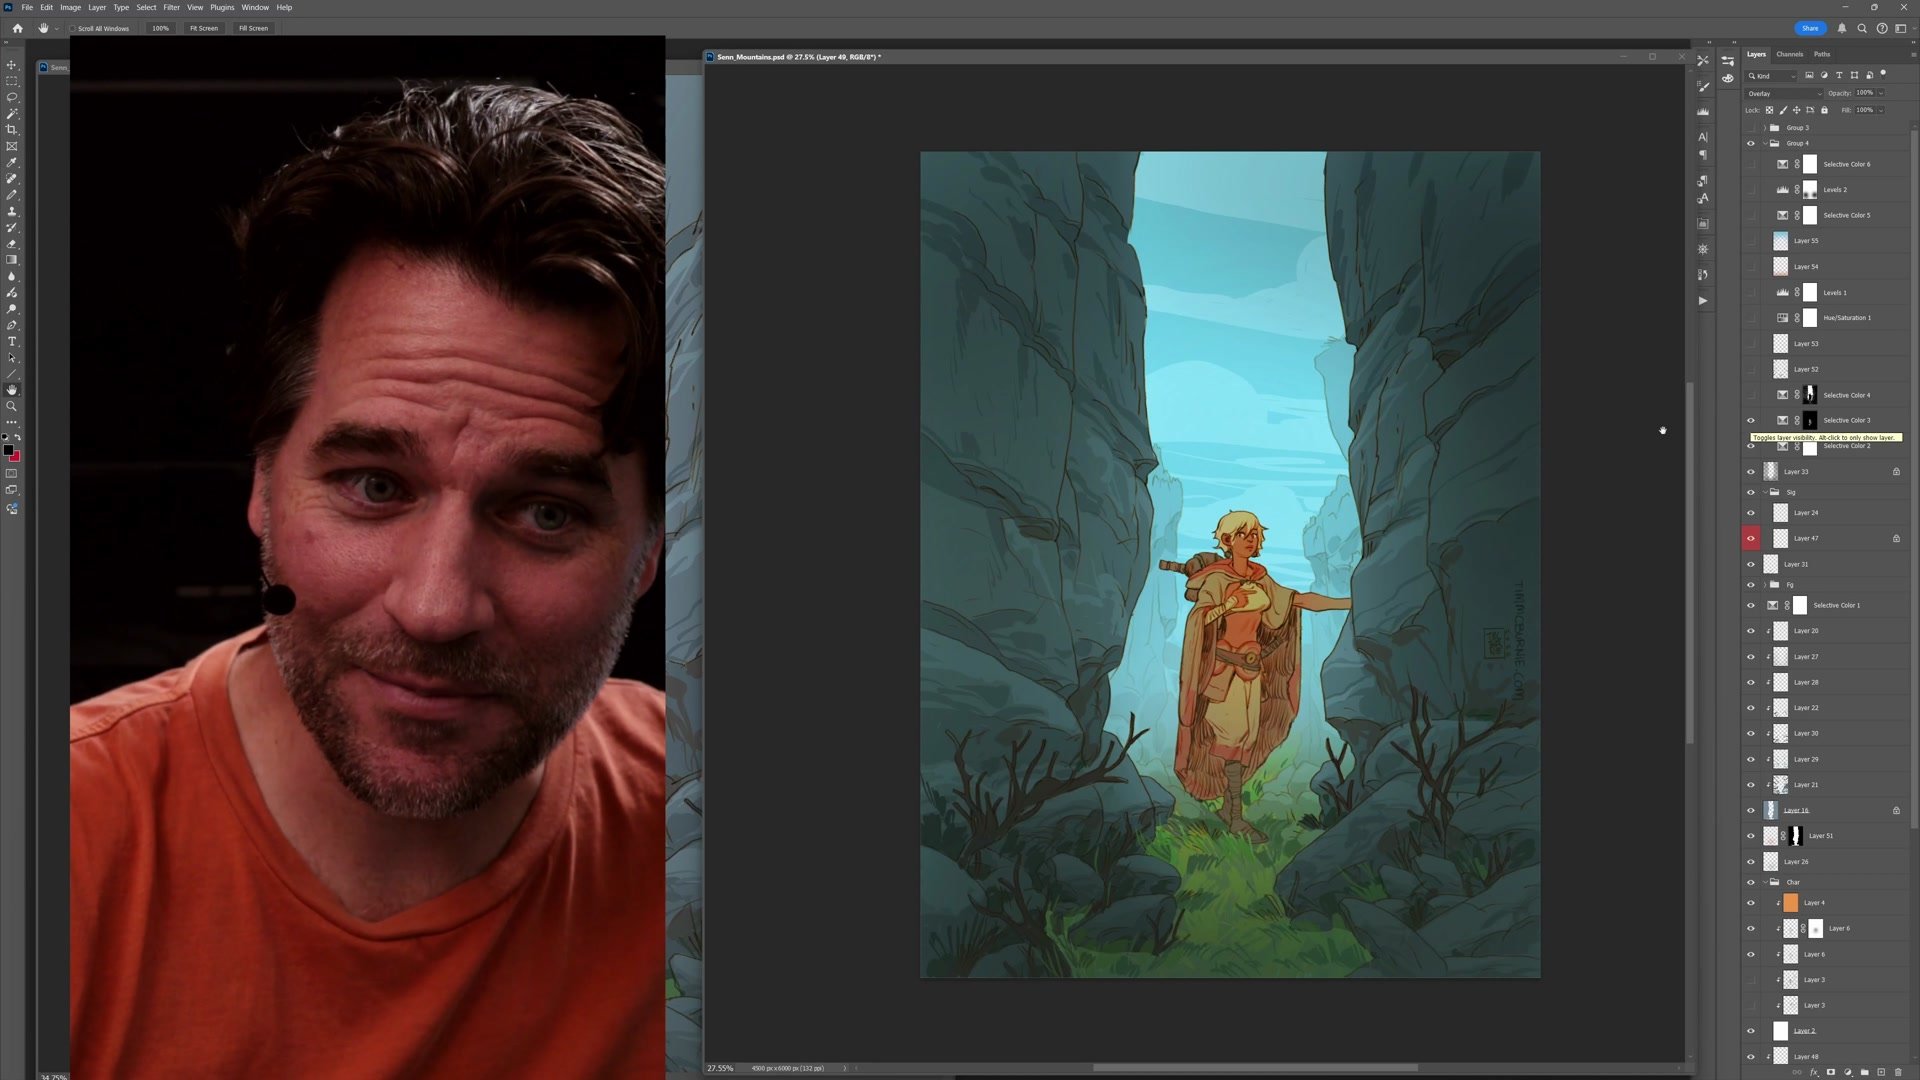The image size is (1920, 1080).
Task: Expand the collapsed Group 3 folder
Action: click(1765, 128)
